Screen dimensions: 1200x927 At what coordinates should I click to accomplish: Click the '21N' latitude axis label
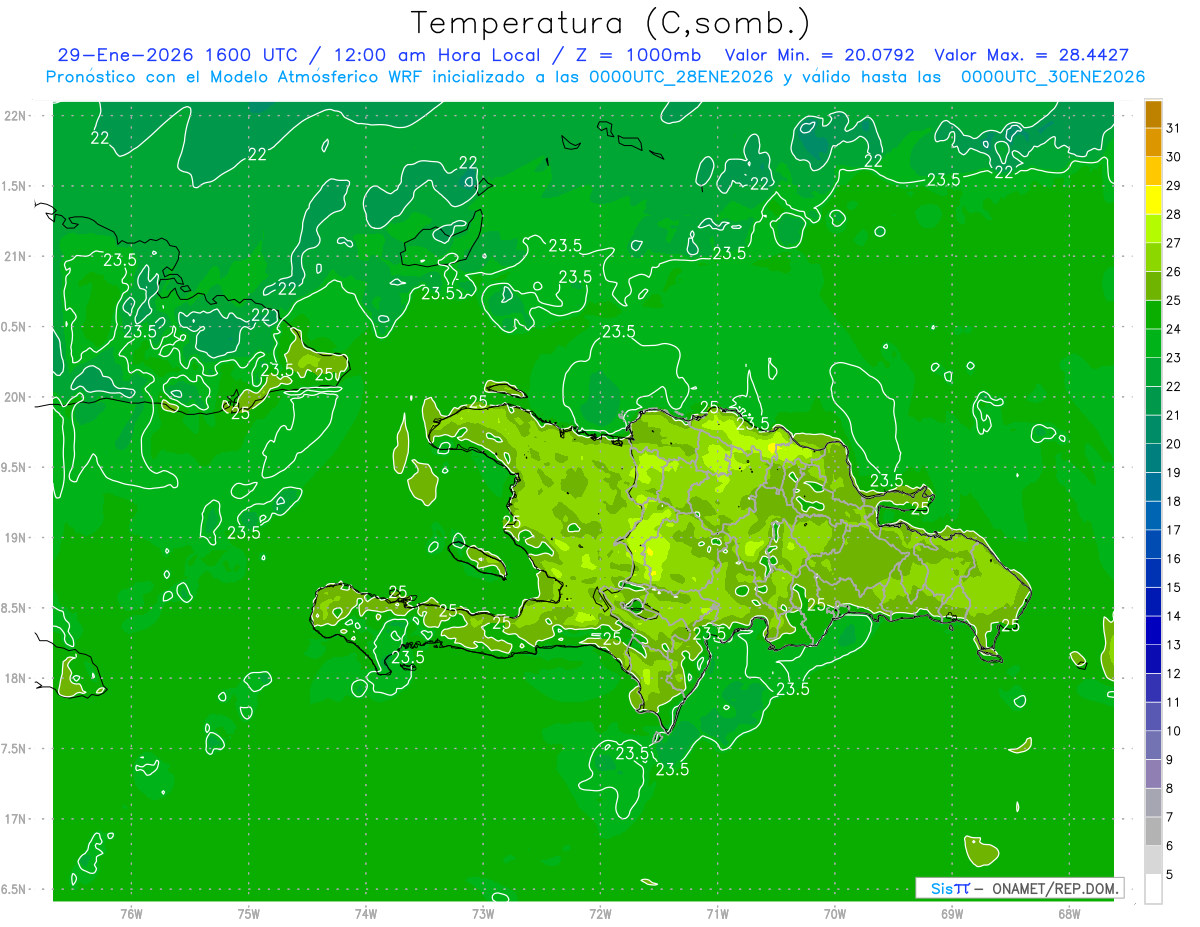tap(17, 257)
